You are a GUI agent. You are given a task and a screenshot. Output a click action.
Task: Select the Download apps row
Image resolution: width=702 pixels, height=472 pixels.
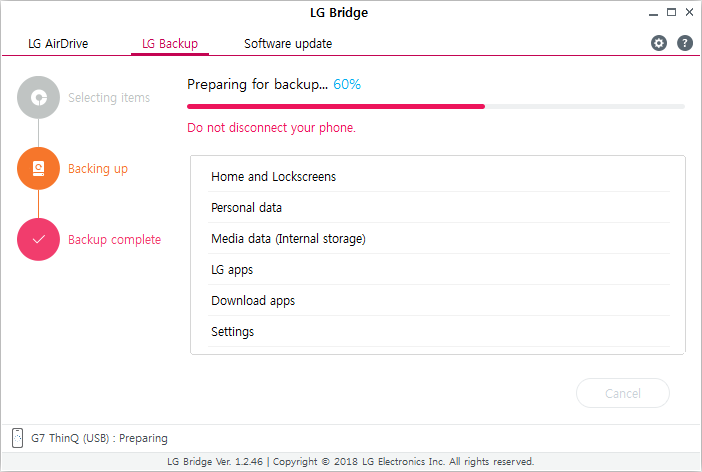click(x=439, y=300)
